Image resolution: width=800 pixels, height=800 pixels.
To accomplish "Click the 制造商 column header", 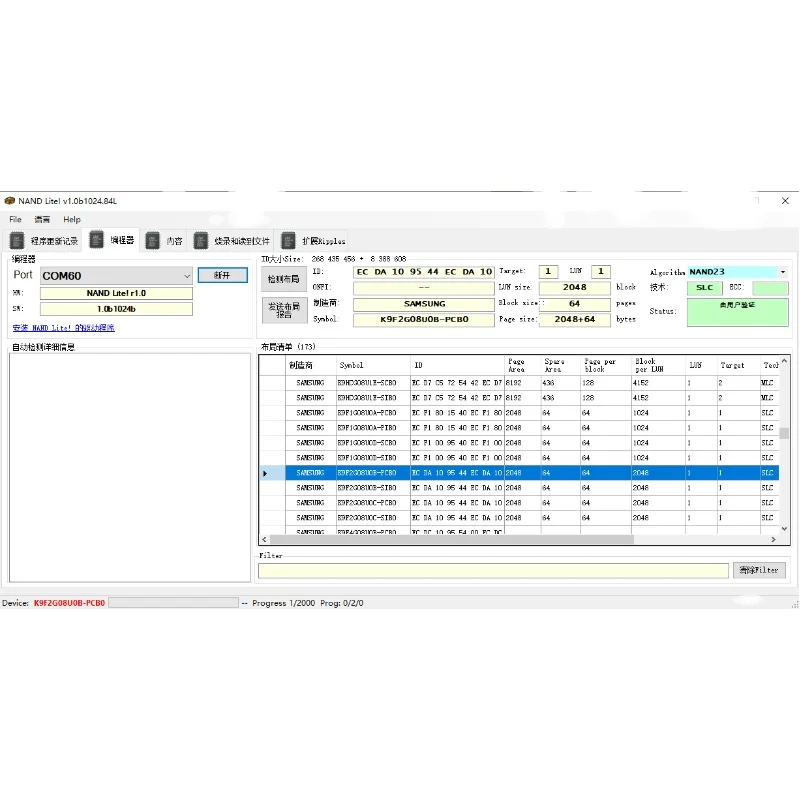I will (x=311, y=365).
